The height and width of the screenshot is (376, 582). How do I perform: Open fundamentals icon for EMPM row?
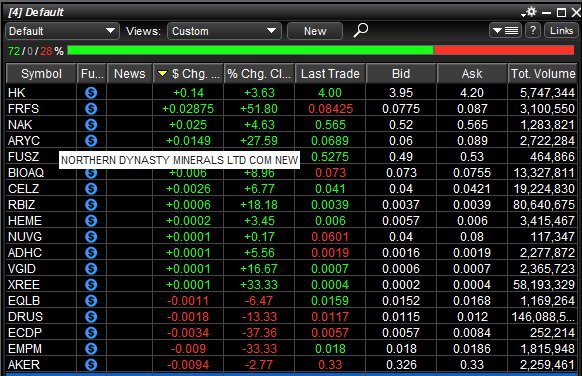click(91, 348)
